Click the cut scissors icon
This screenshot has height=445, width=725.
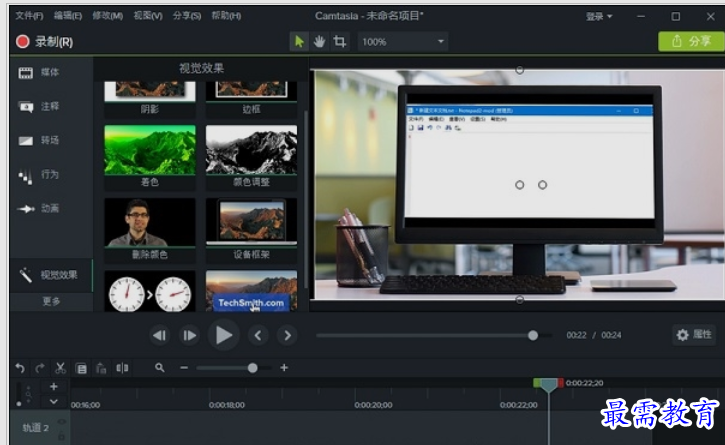tap(60, 368)
